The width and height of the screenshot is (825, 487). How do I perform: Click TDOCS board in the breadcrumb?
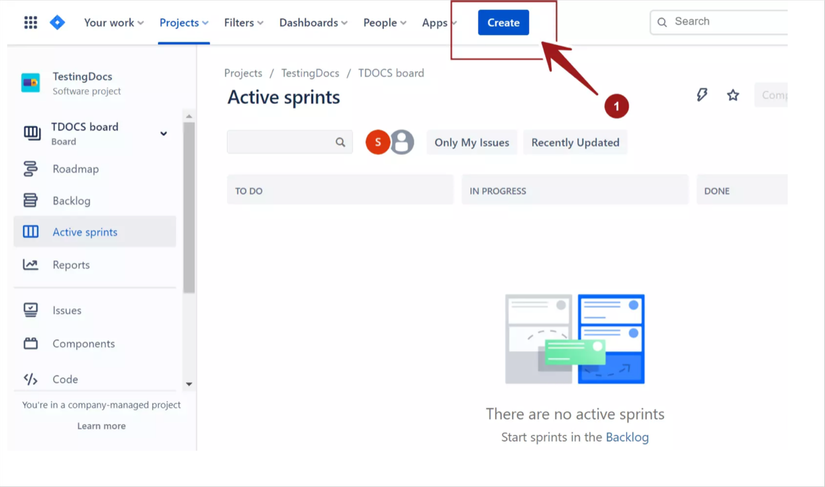[391, 73]
